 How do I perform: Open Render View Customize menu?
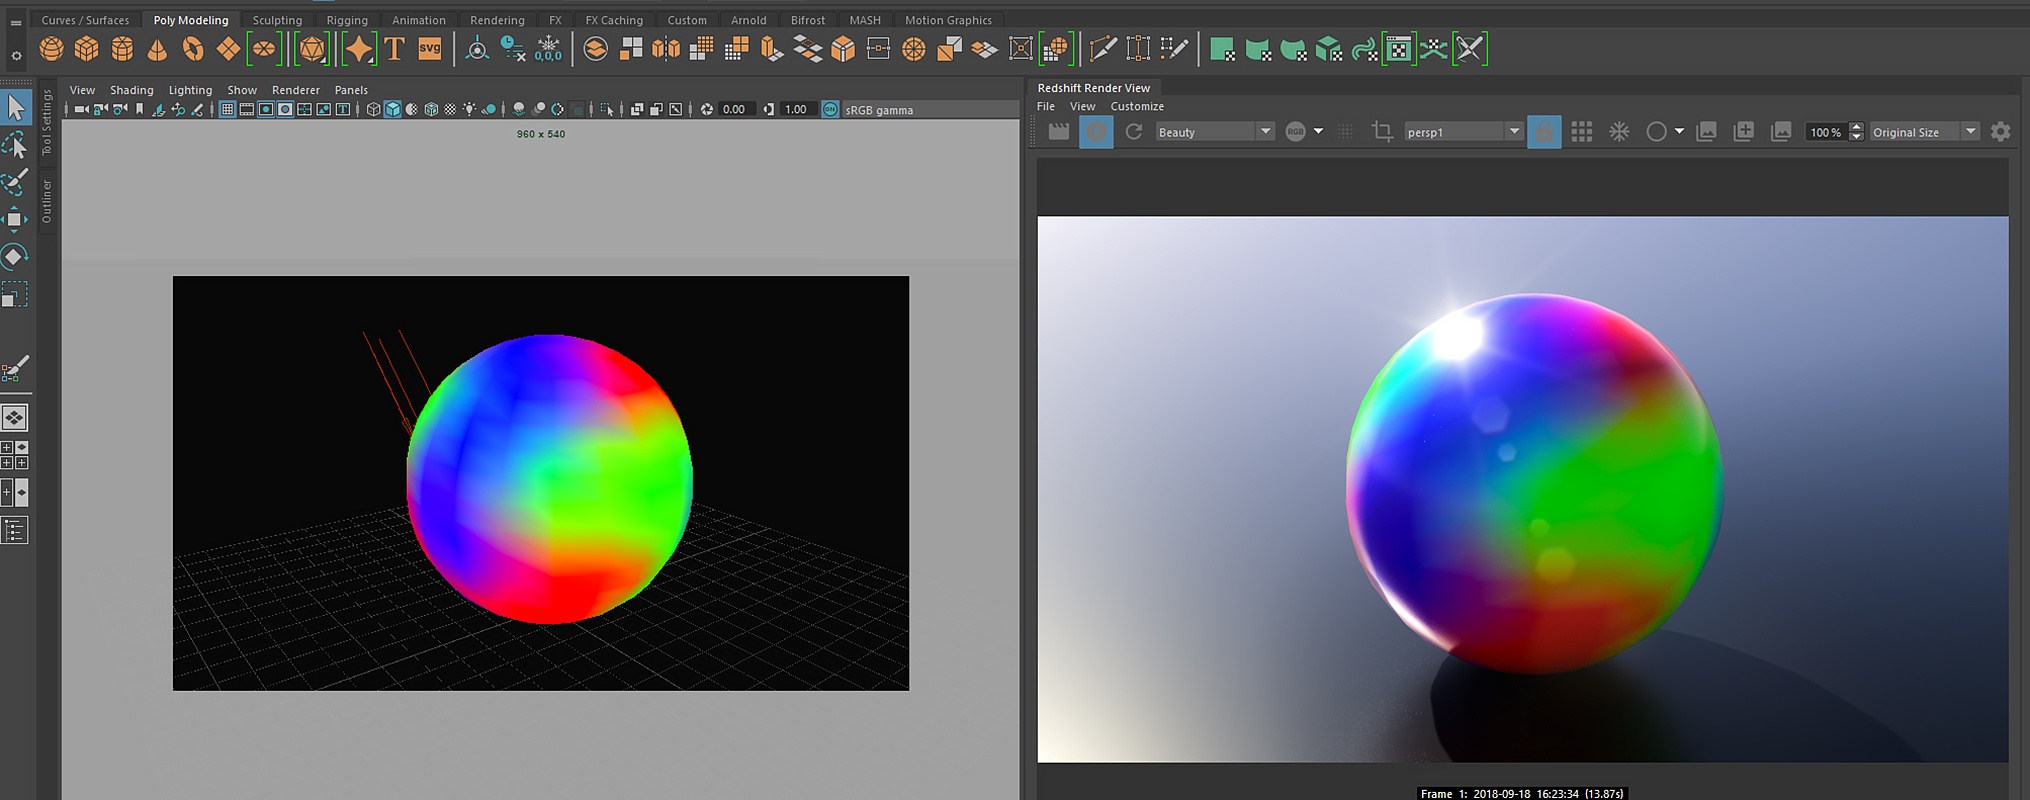tap(1137, 106)
